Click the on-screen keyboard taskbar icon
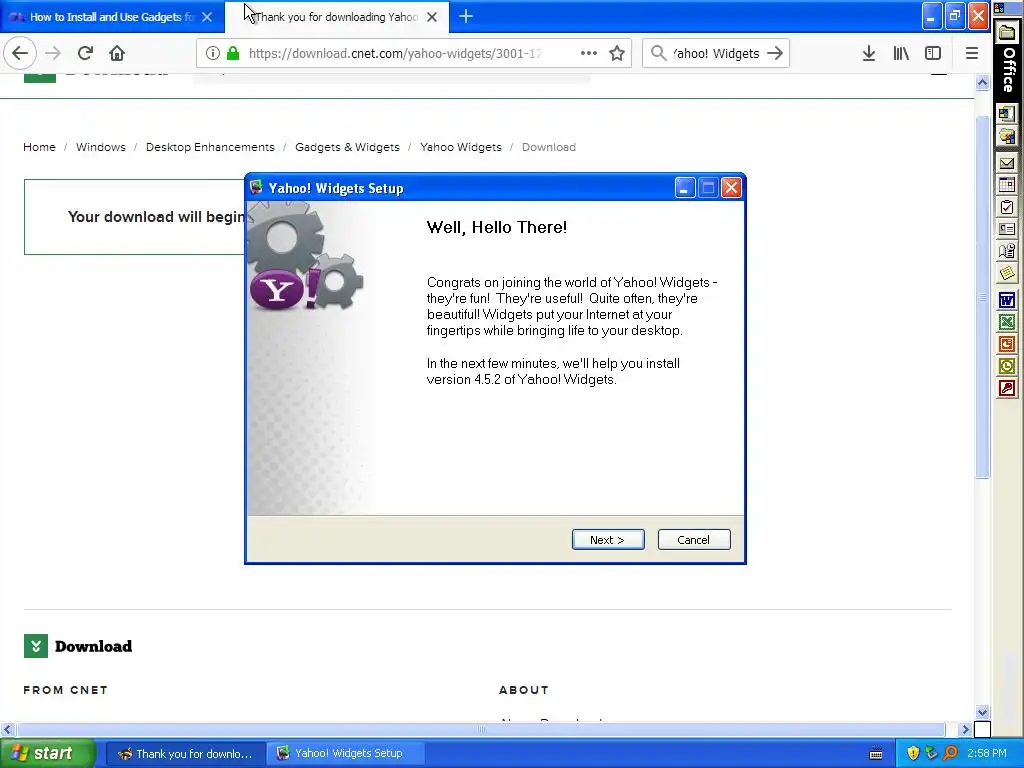 pos(876,754)
